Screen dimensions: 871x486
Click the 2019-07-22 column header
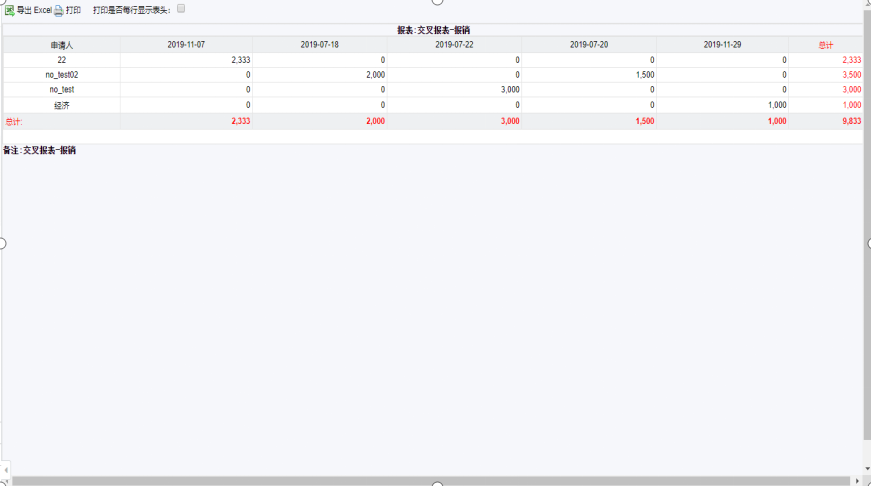coord(454,45)
